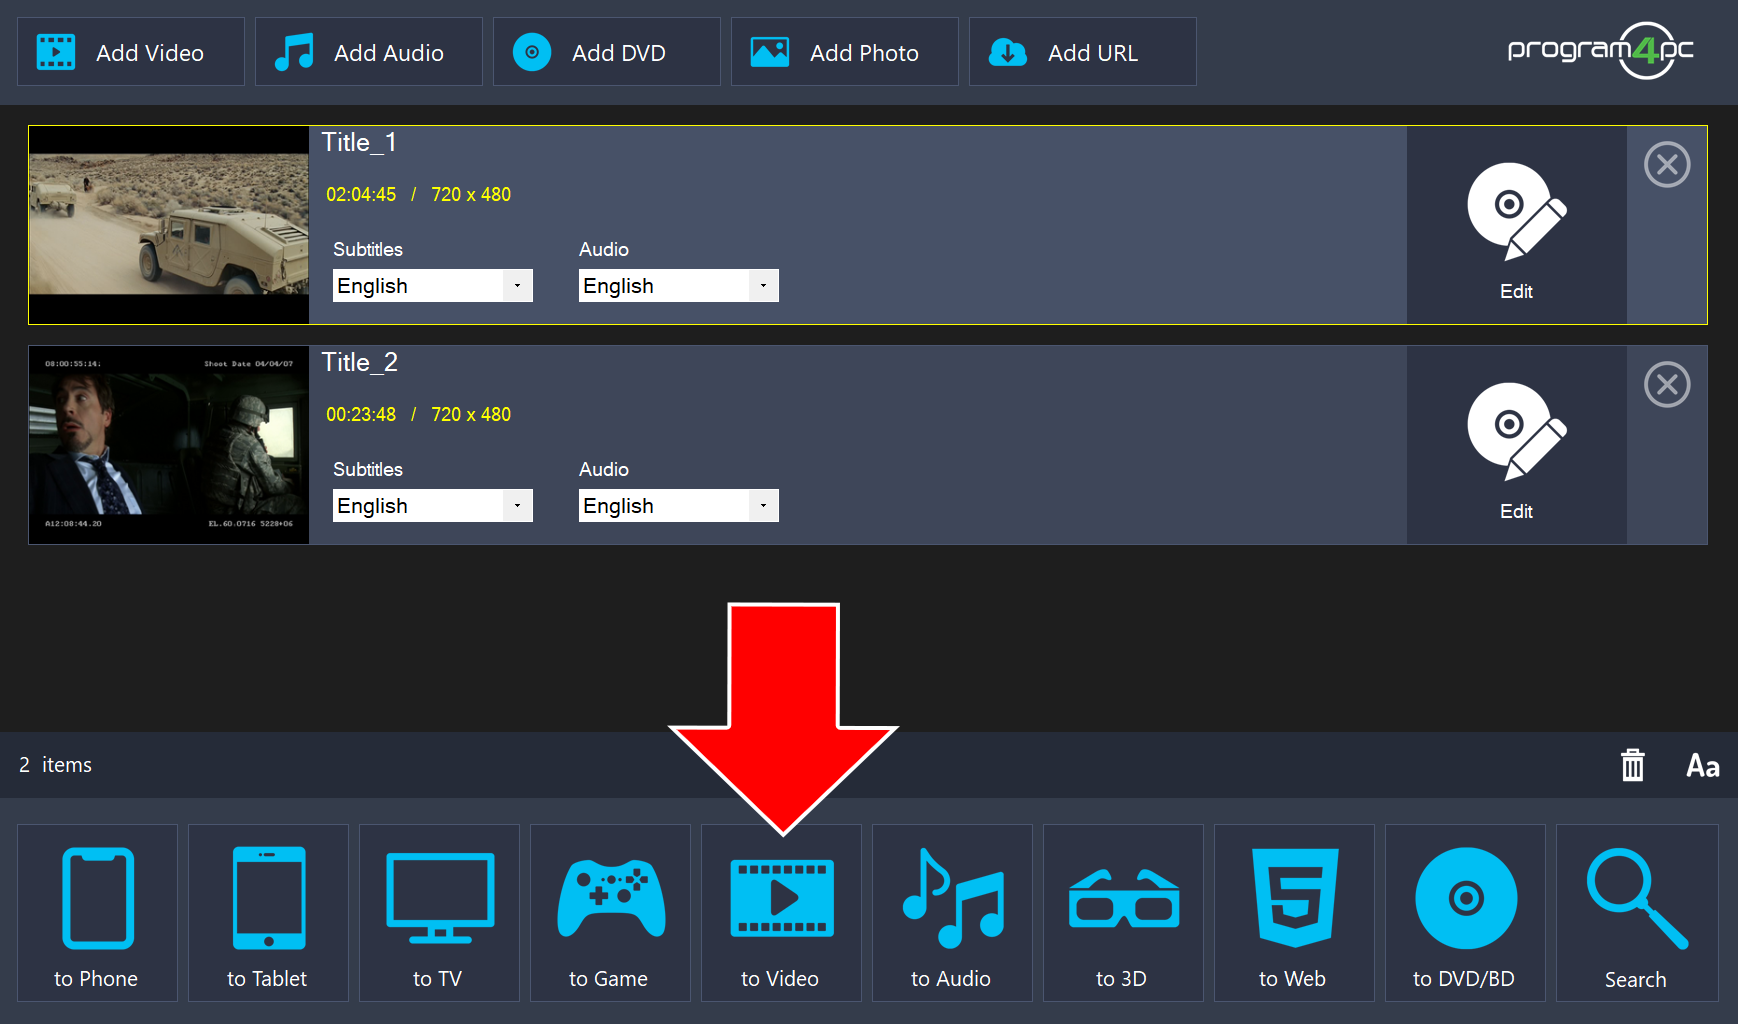The width and height of the screenshot is (1738, 1024).
Task: Choose the to 3D glasses output
Action: pyautogui.click(x=1123, y=913)
